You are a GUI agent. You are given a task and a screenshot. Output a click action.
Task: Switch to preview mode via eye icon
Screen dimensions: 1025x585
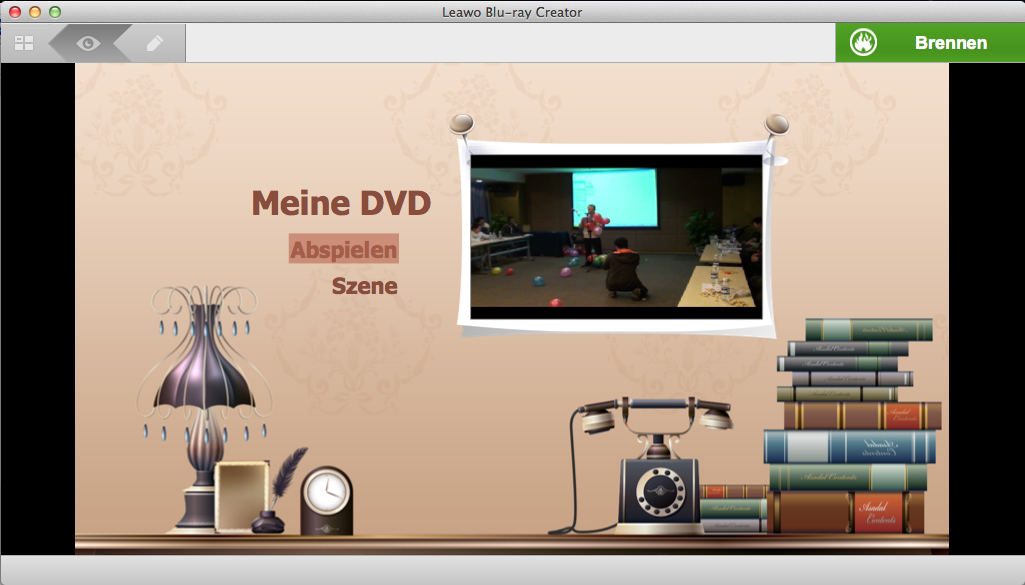click(89, 43)
